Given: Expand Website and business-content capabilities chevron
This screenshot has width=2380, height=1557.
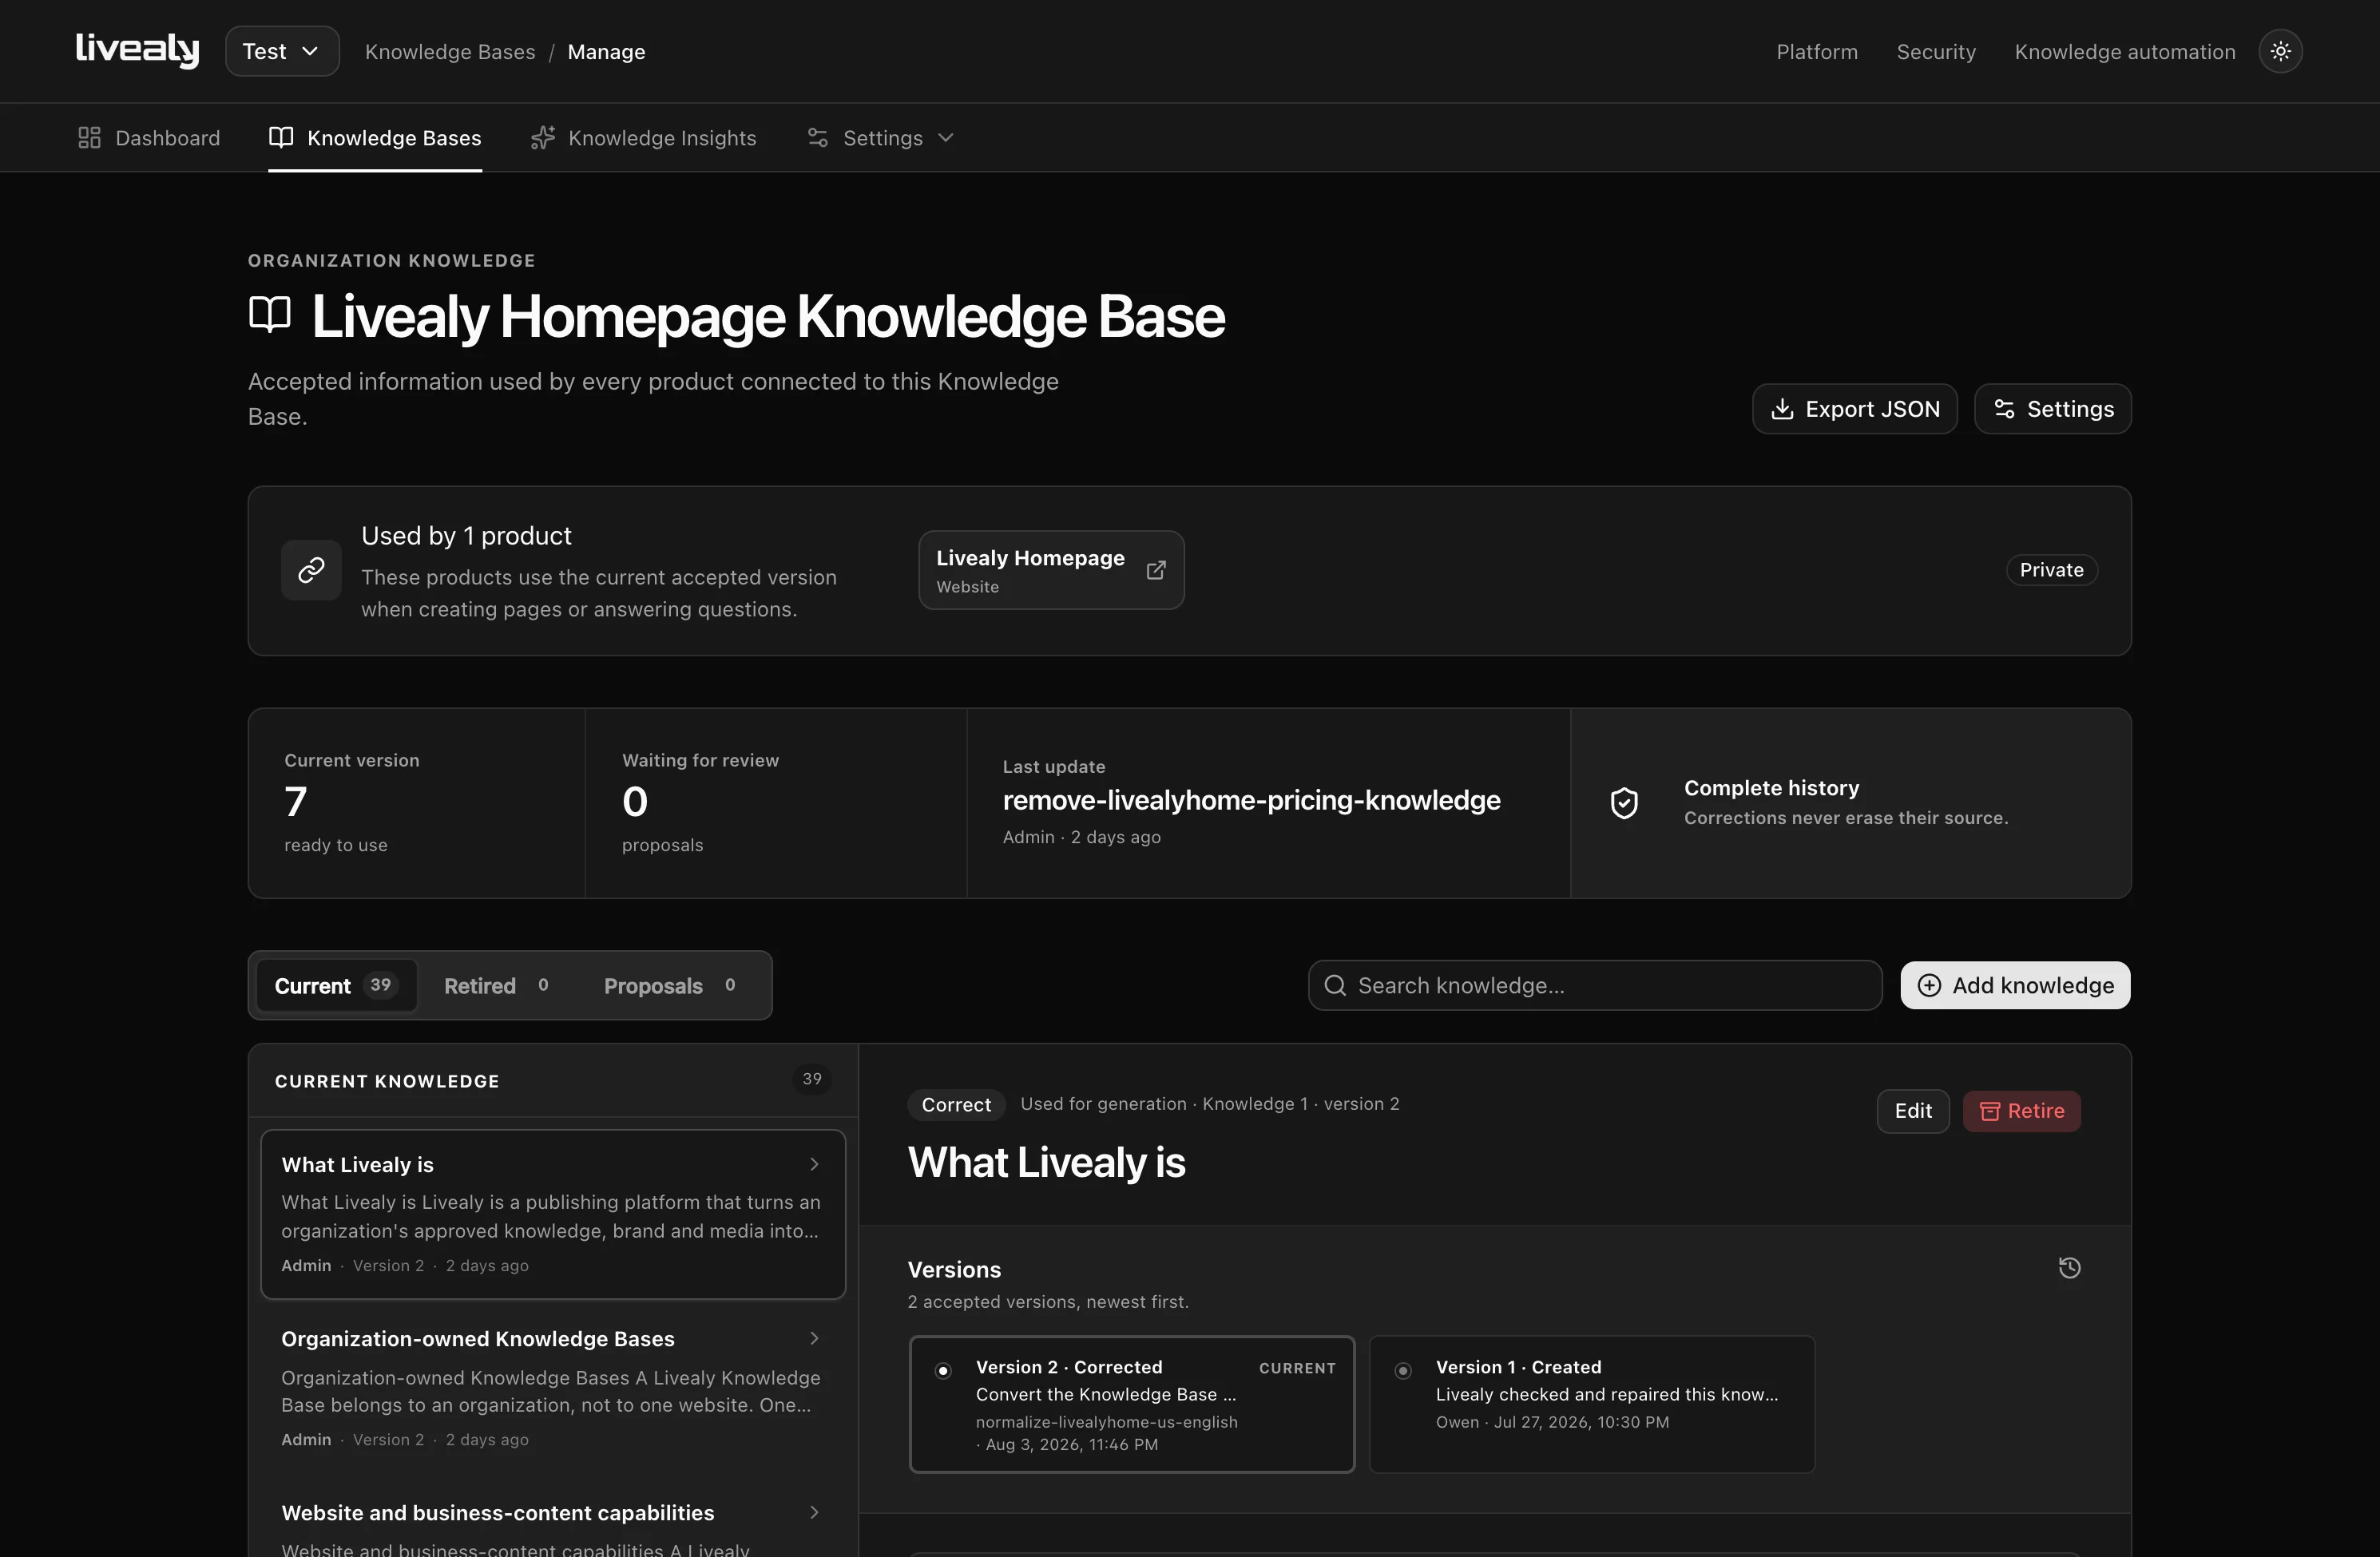Looking at the screenshot, I should 814,1512.
